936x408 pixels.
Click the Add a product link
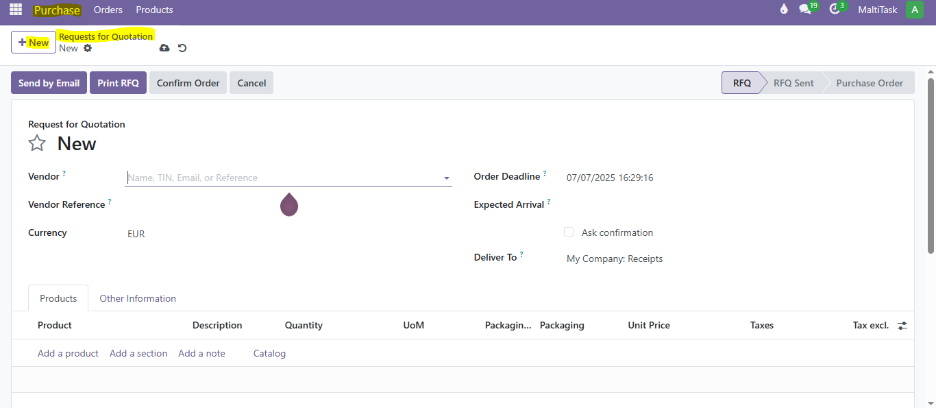pyautogui.click(x=68, y=354)
